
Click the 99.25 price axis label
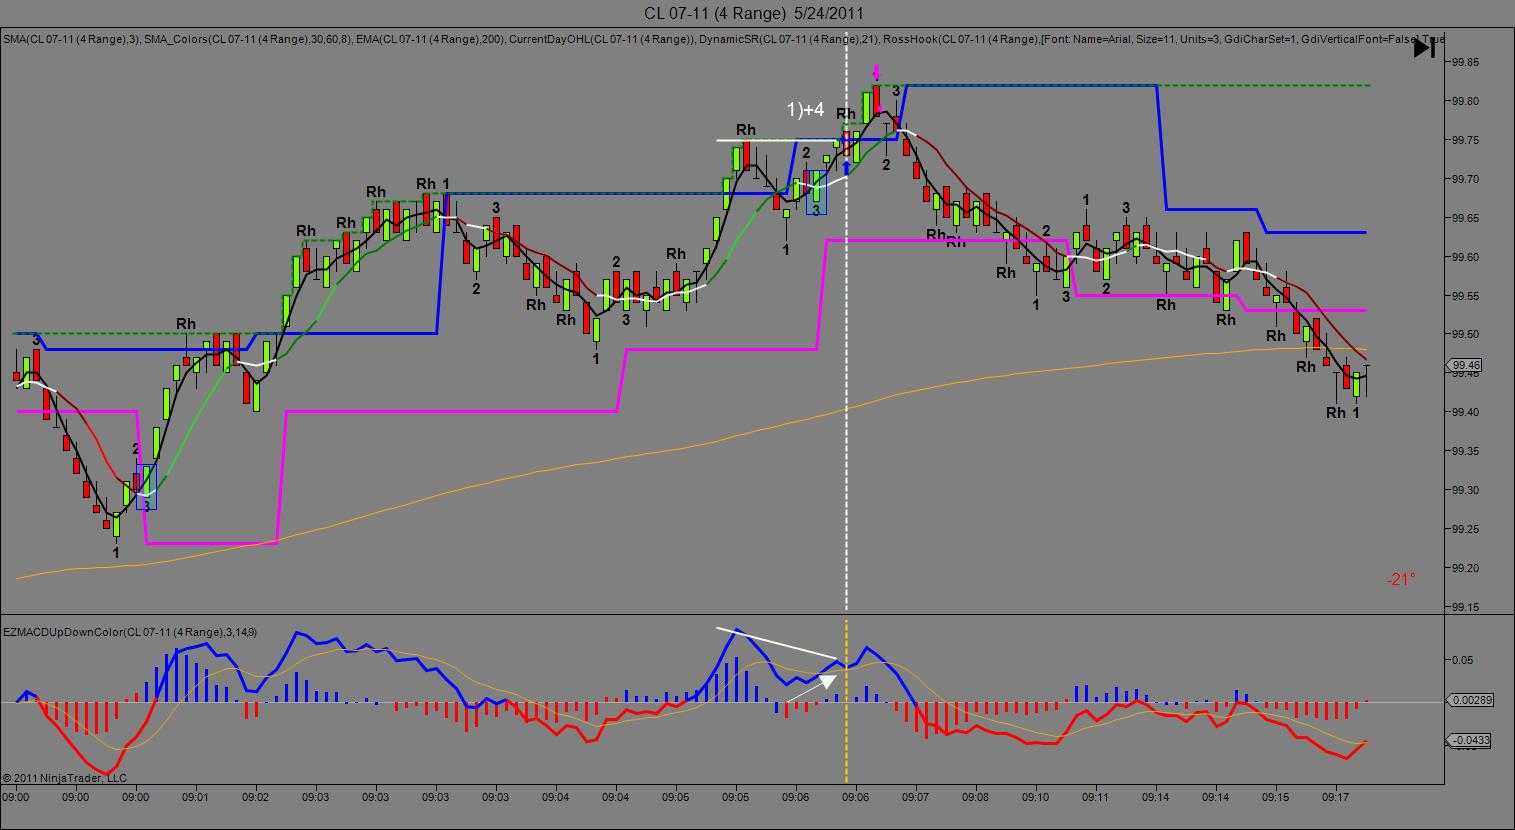tap(1466, 529)
